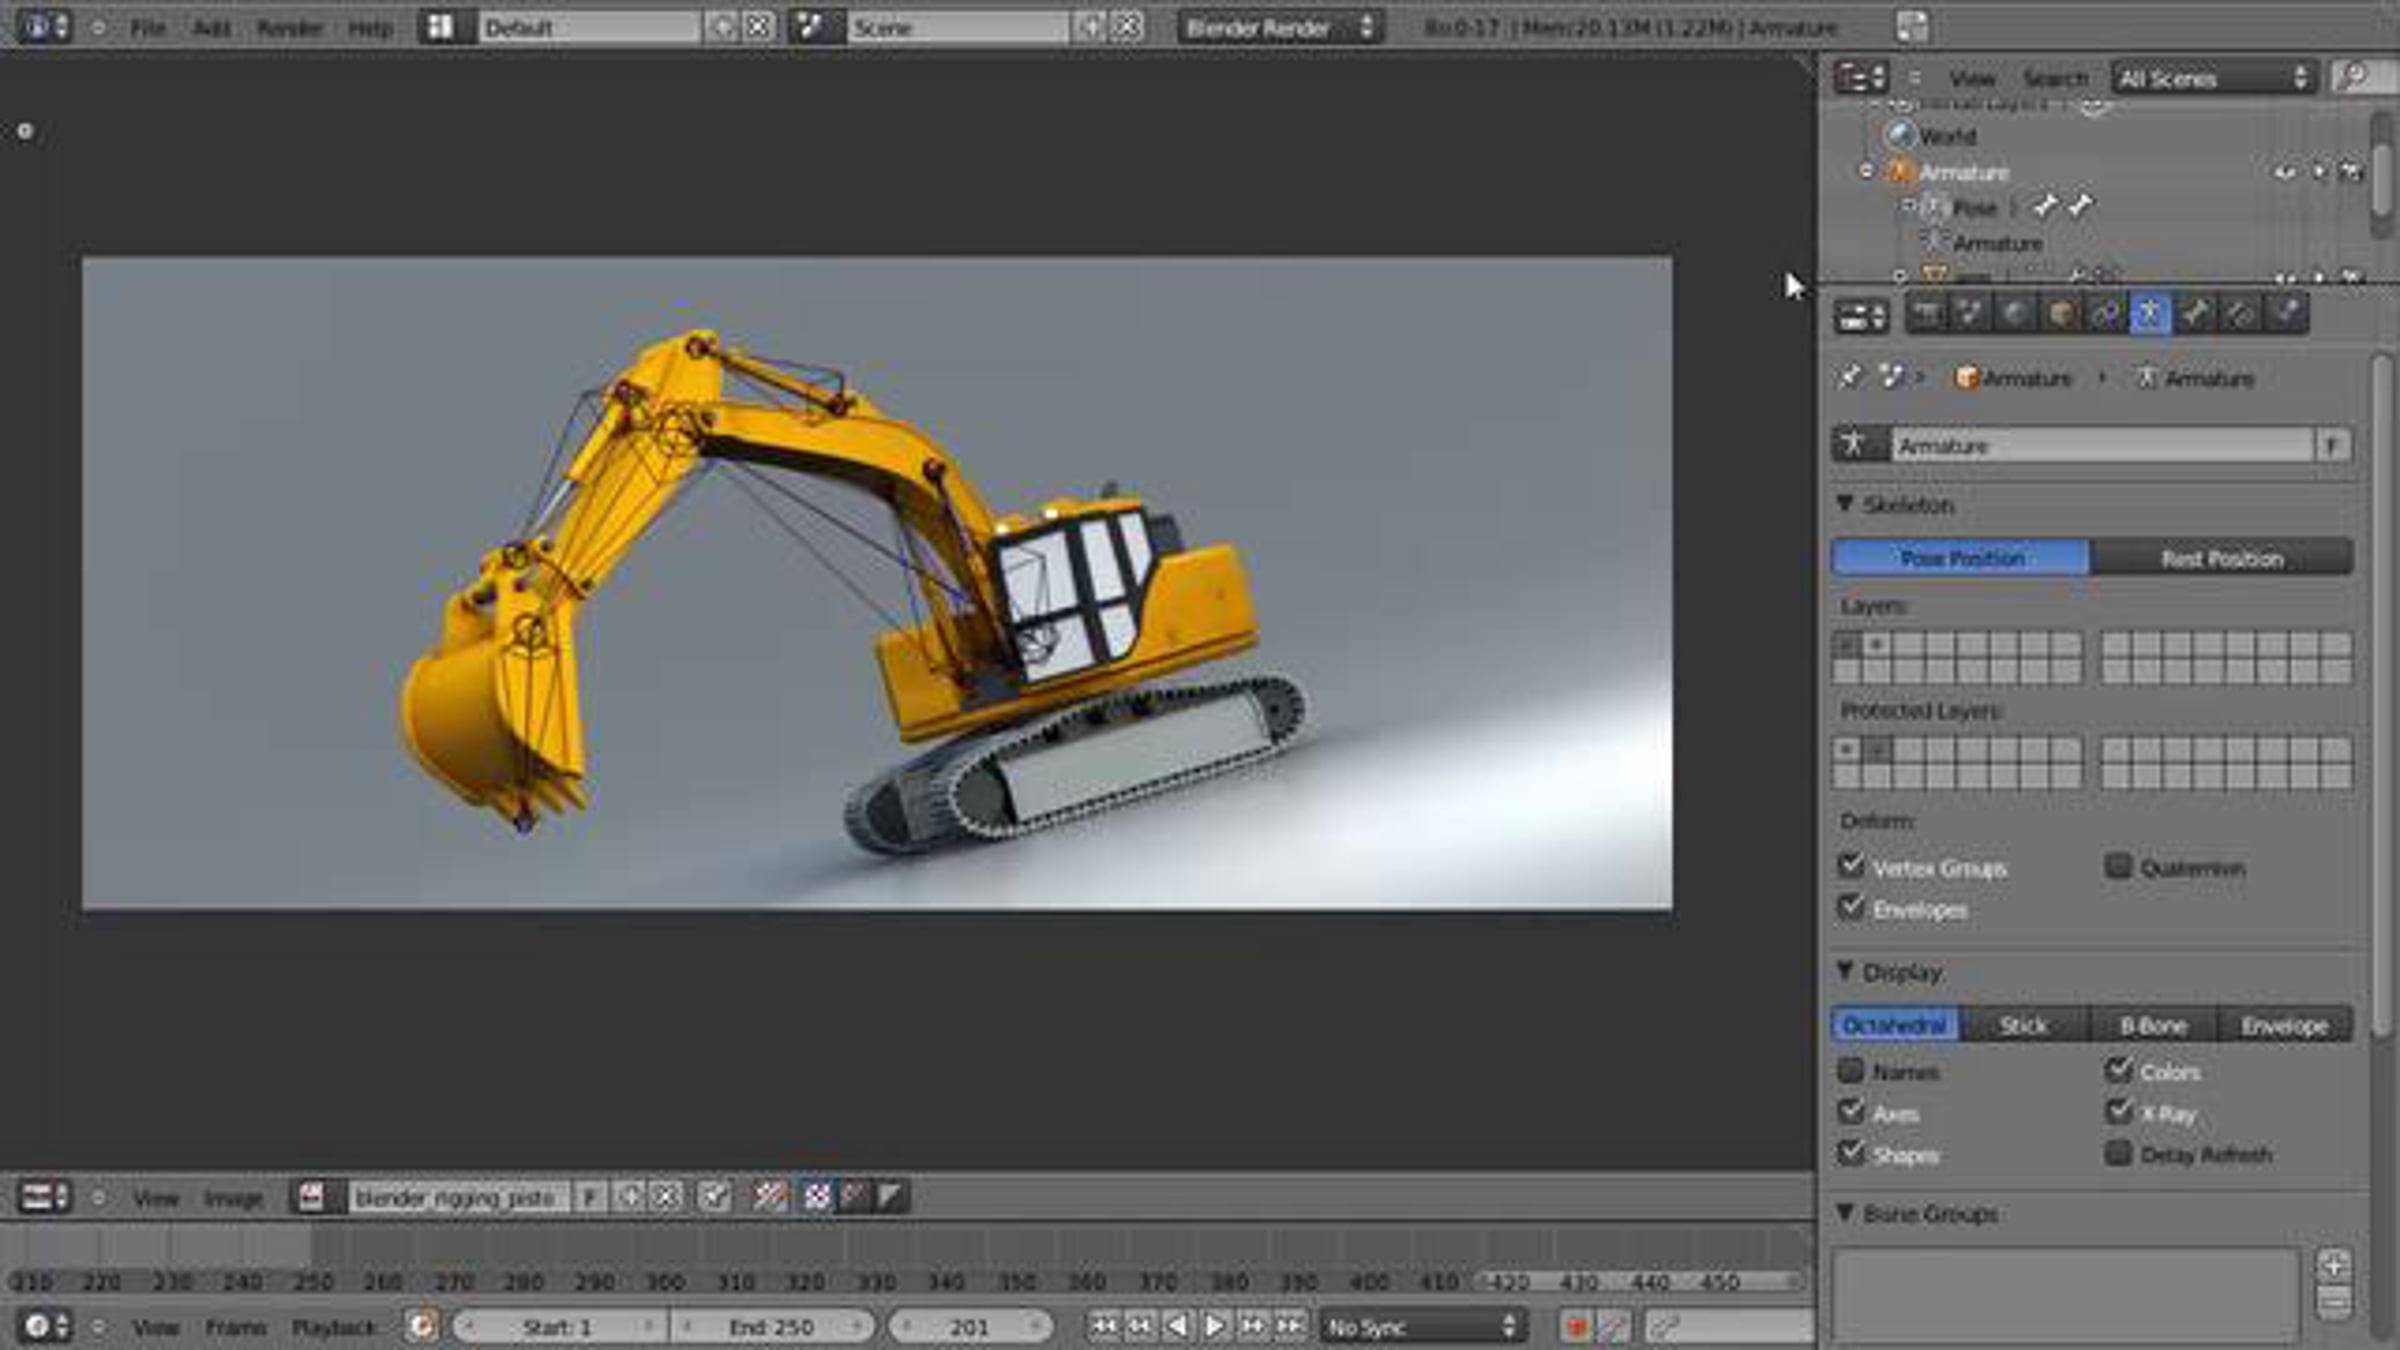Open the No Sync dropdown

pos(1420,1327)
